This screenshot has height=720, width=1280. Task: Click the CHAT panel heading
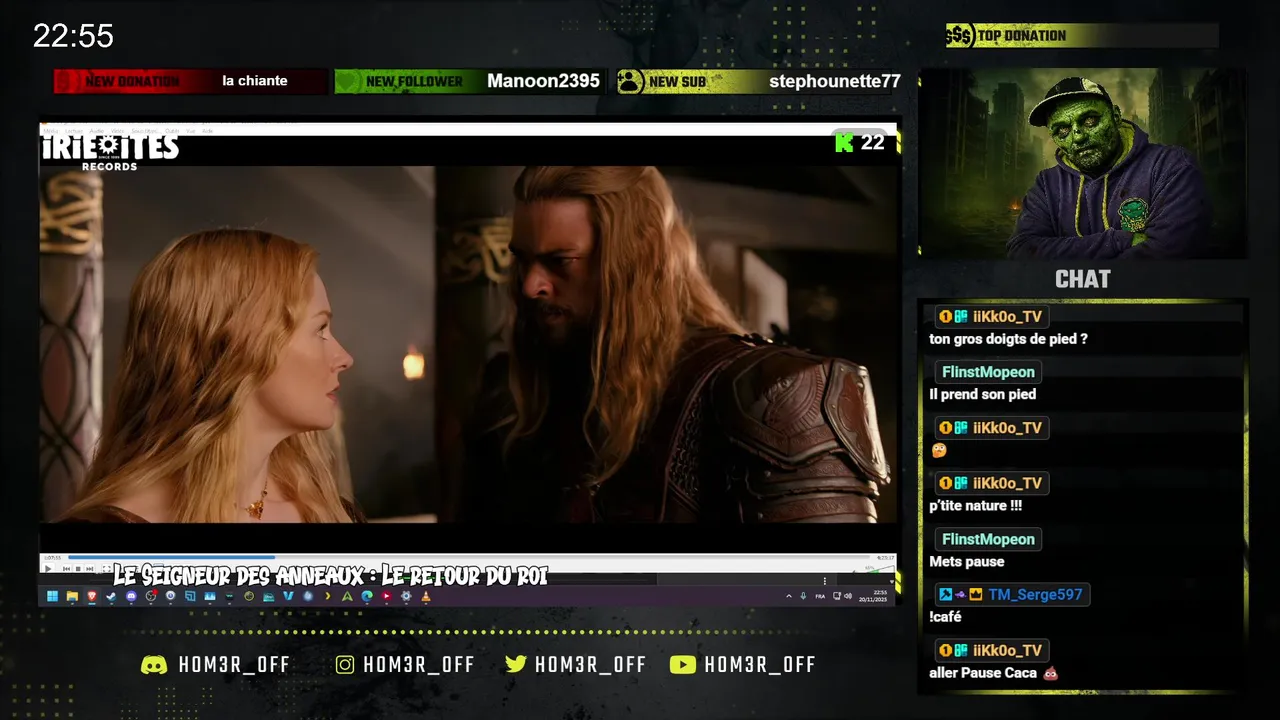1083,279
